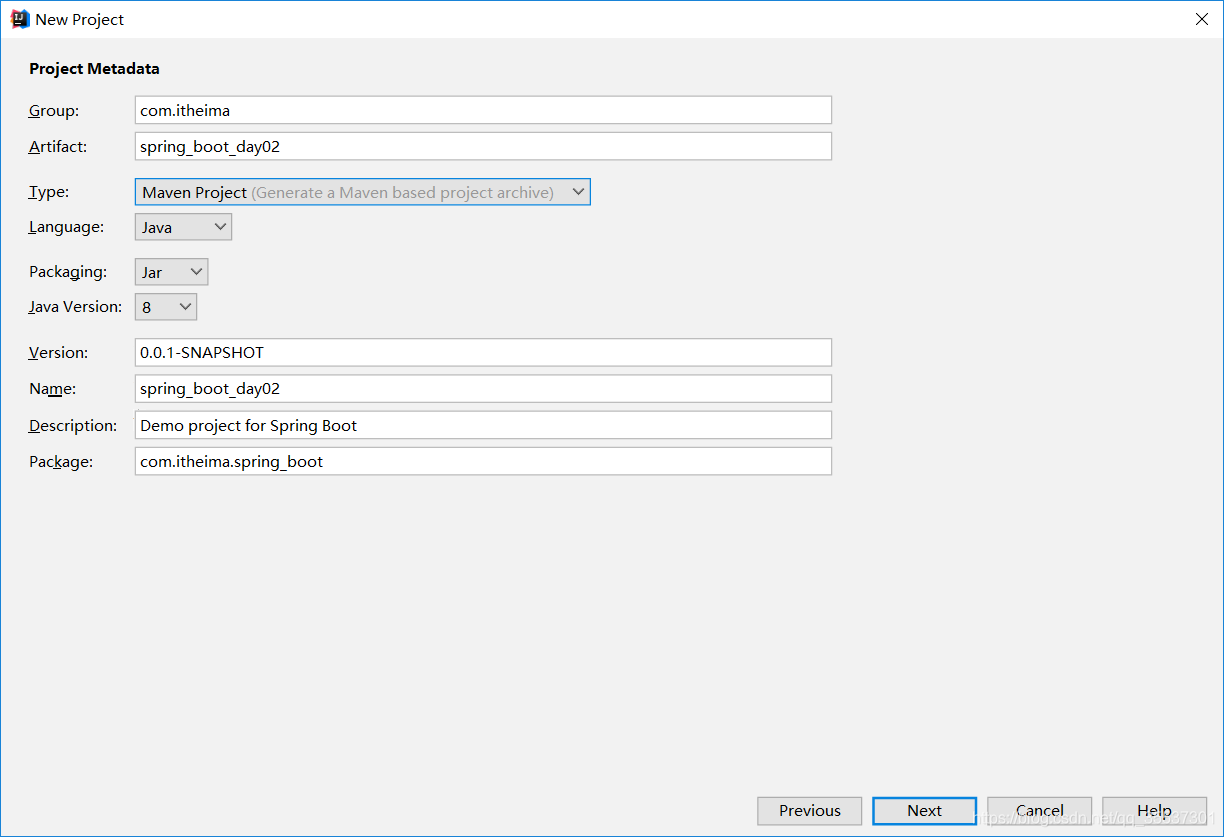Click the Java Version label
The width and height of the screenshot is (1224, 837).
[x=75, y=307]
